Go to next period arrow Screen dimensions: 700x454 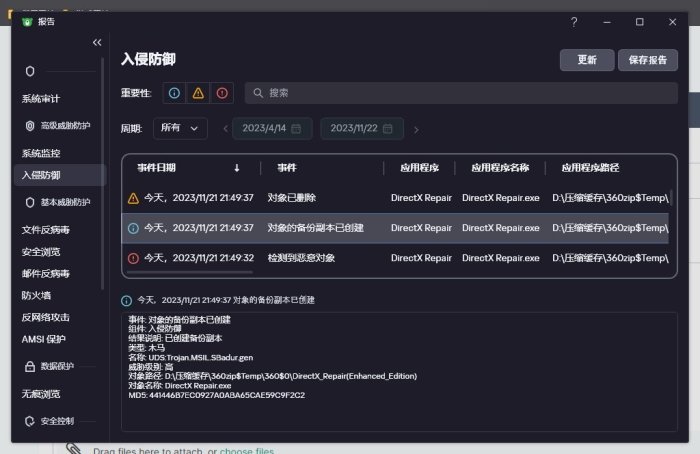click(x=416, y=129)
